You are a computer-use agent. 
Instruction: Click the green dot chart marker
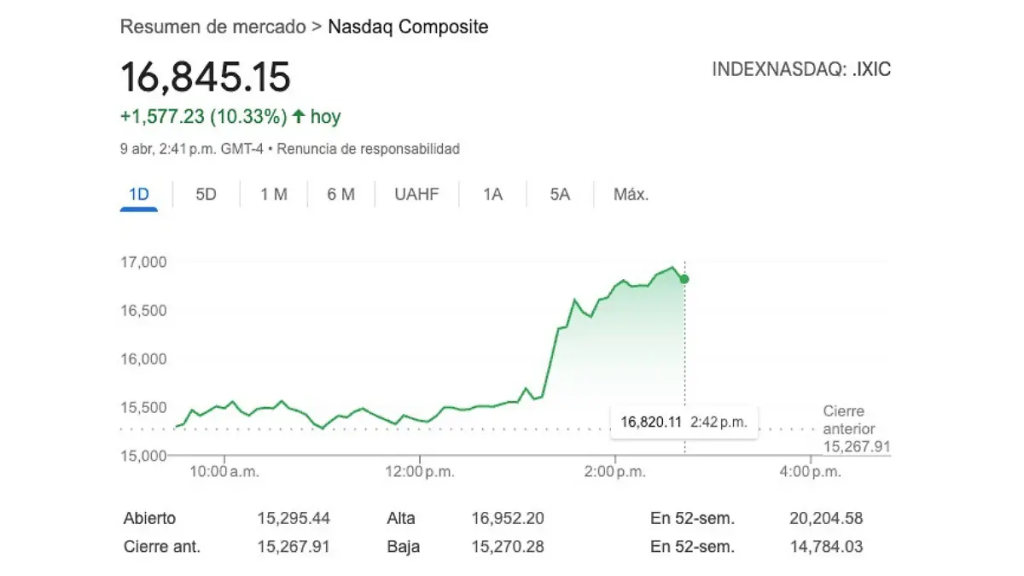(684, 279)
